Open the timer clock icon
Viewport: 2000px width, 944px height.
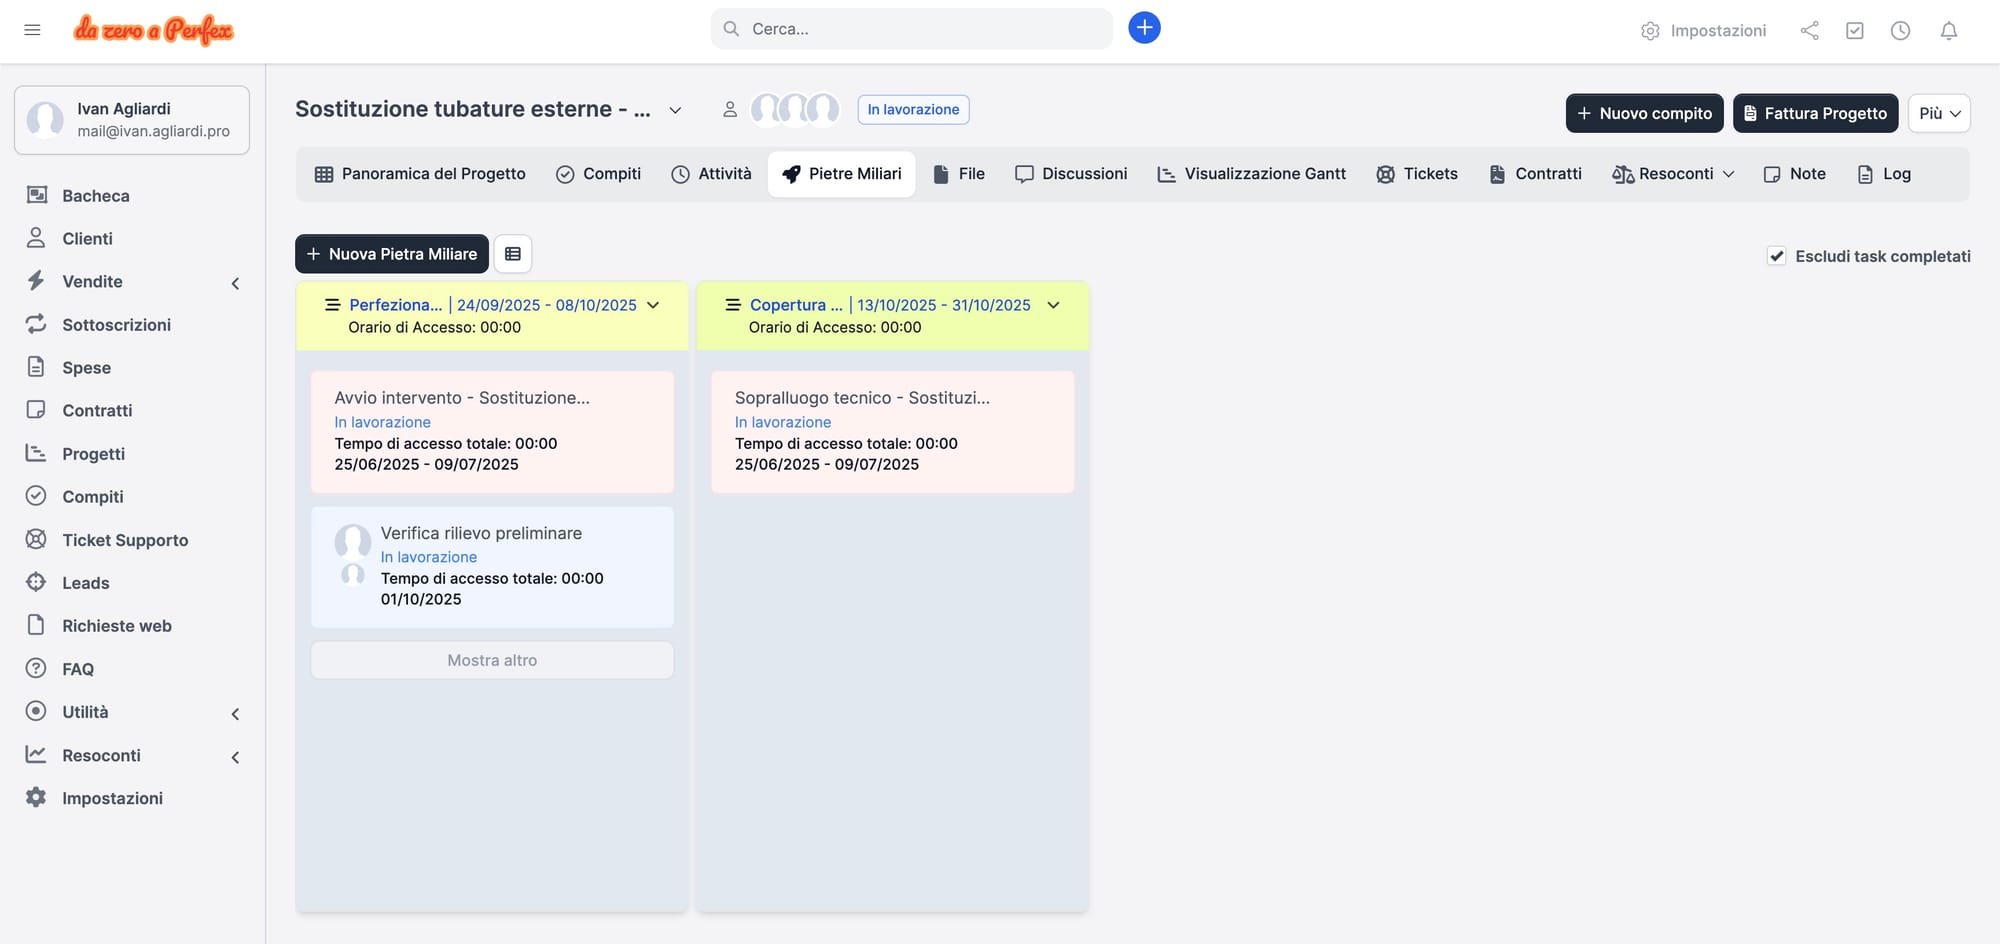point(1900,31)
